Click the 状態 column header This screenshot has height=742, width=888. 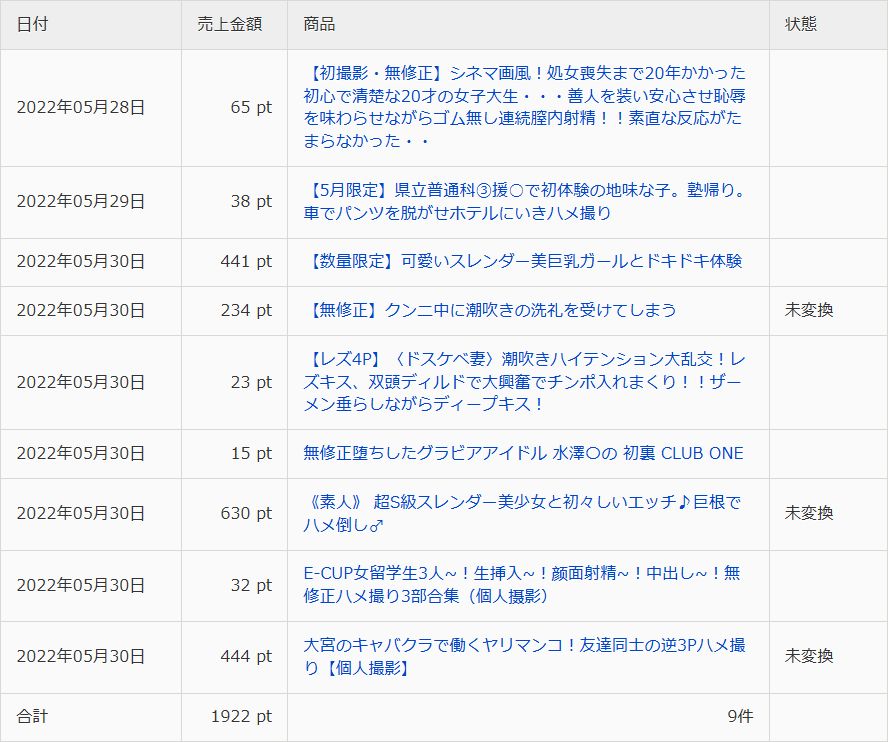[x=801, y=24]
